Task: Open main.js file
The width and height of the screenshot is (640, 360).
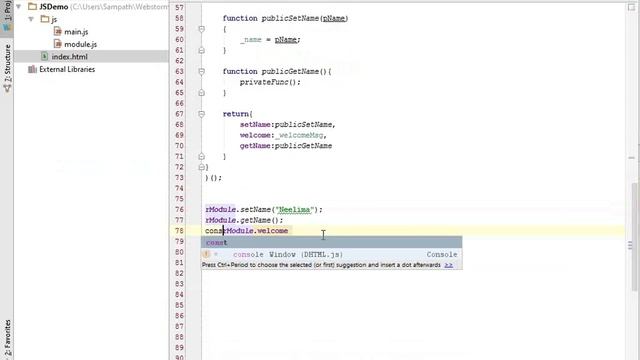Action: [76, 32]
